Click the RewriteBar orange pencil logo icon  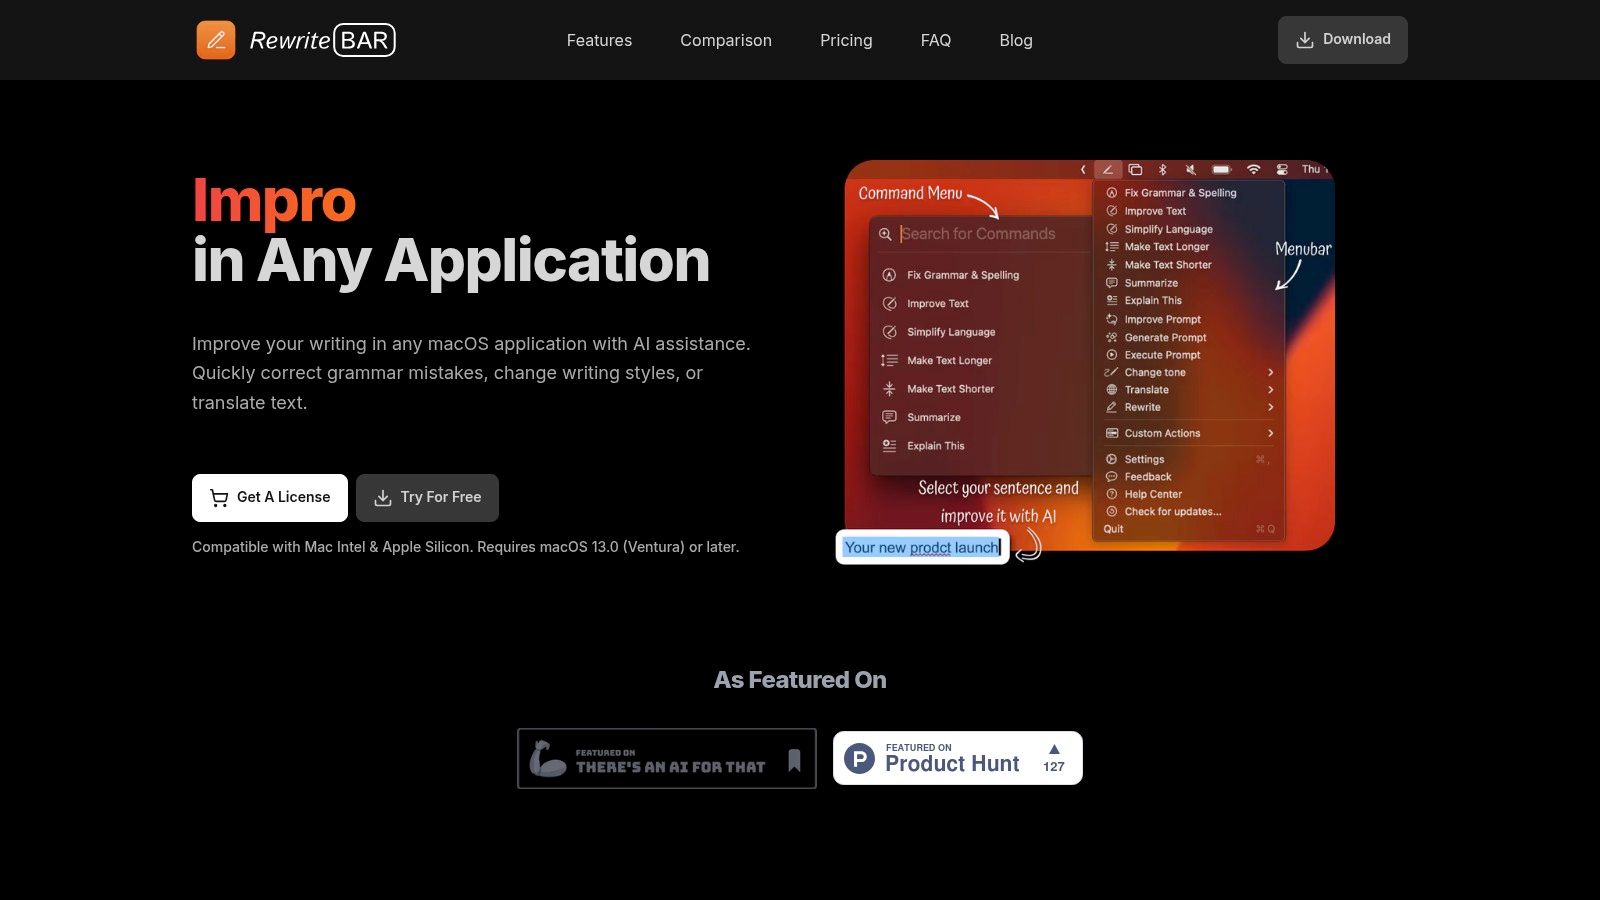pyautogui.click(x=216, y=40)
